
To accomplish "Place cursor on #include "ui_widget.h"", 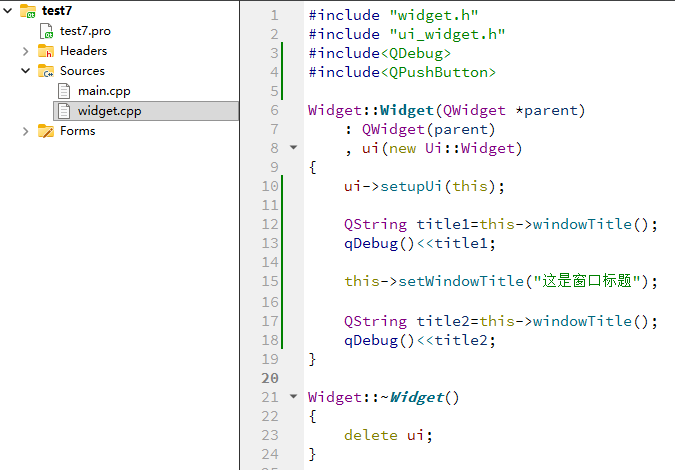I will click(407, 34).
